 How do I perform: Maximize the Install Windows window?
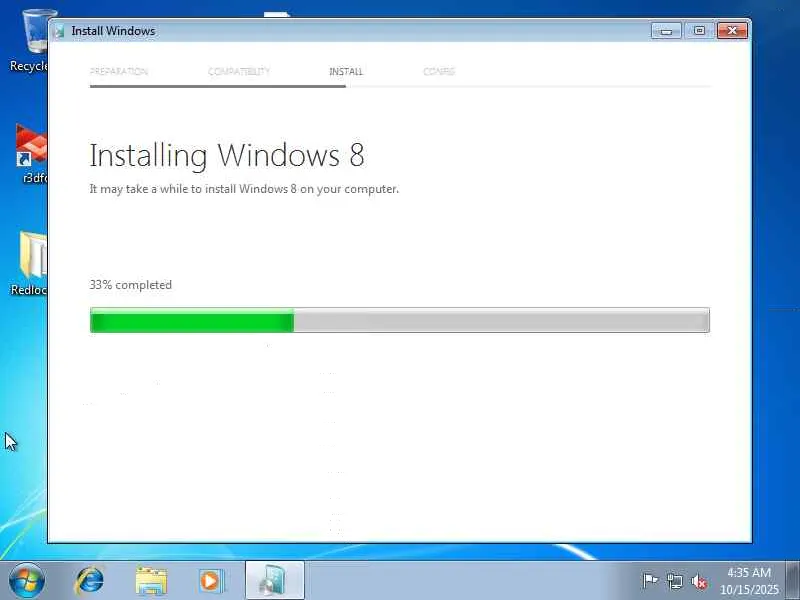click(x=699, y=31)
